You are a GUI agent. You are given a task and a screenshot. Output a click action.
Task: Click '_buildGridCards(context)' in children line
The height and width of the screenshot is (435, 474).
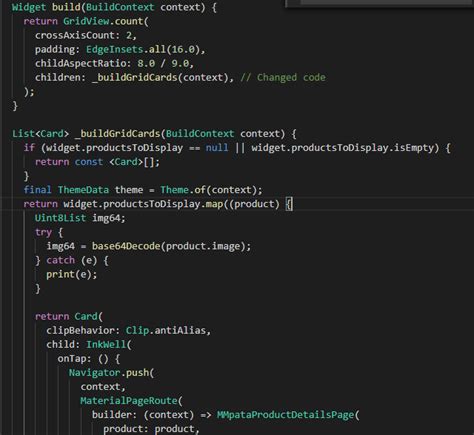point(160,77)
